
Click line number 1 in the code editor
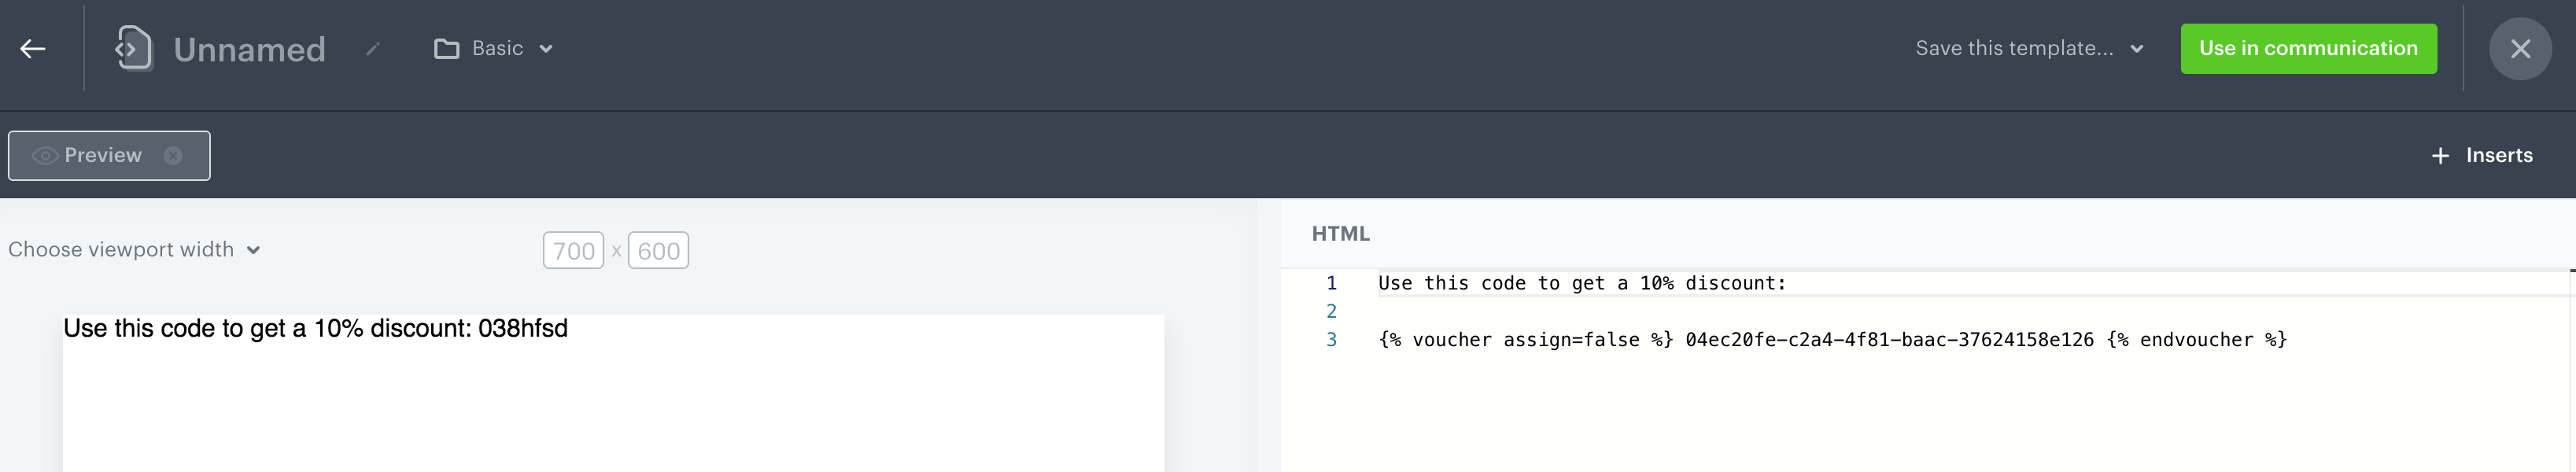[1331, 283]
